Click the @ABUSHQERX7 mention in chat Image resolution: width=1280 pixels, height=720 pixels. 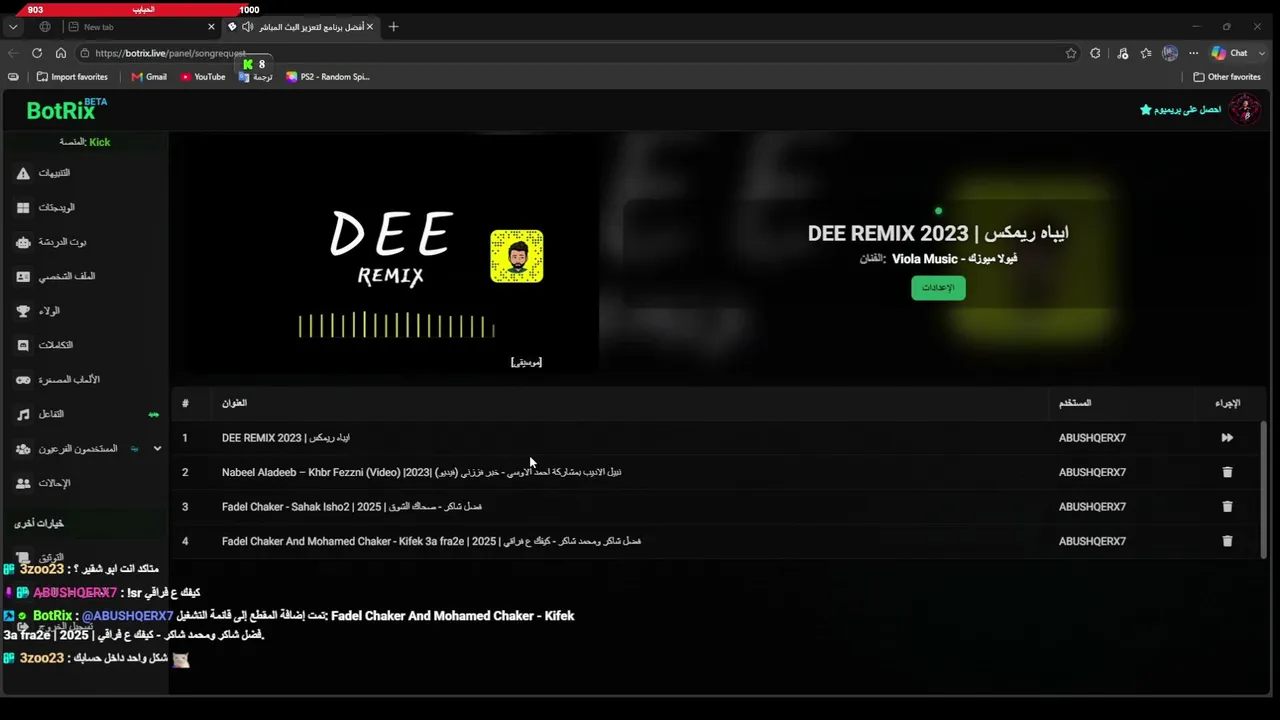(x=128, y=616)
